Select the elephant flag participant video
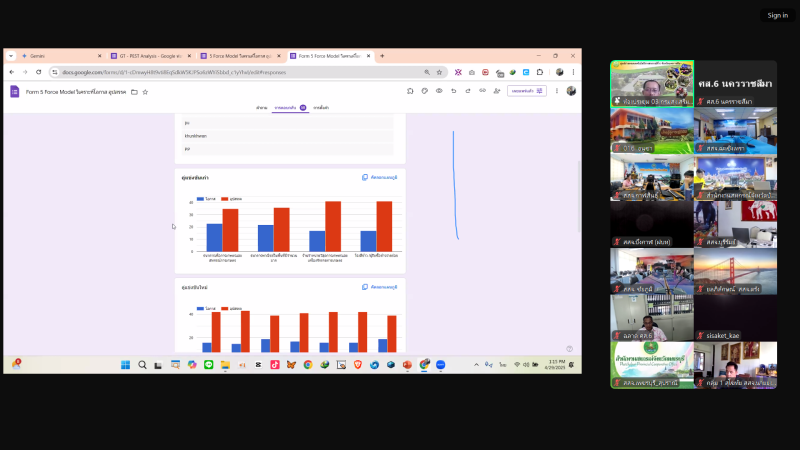 [x=735, y=224]
